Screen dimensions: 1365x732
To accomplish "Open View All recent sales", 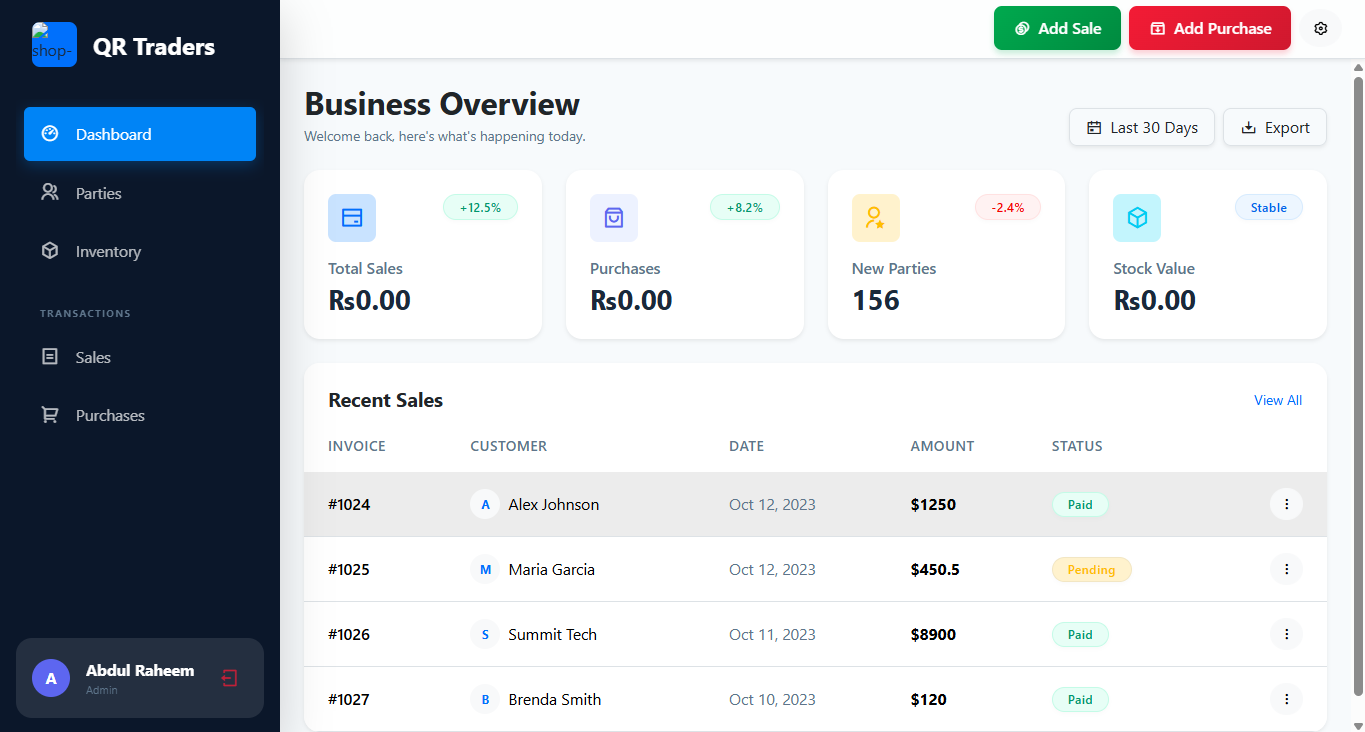I will pos(1277,400).
